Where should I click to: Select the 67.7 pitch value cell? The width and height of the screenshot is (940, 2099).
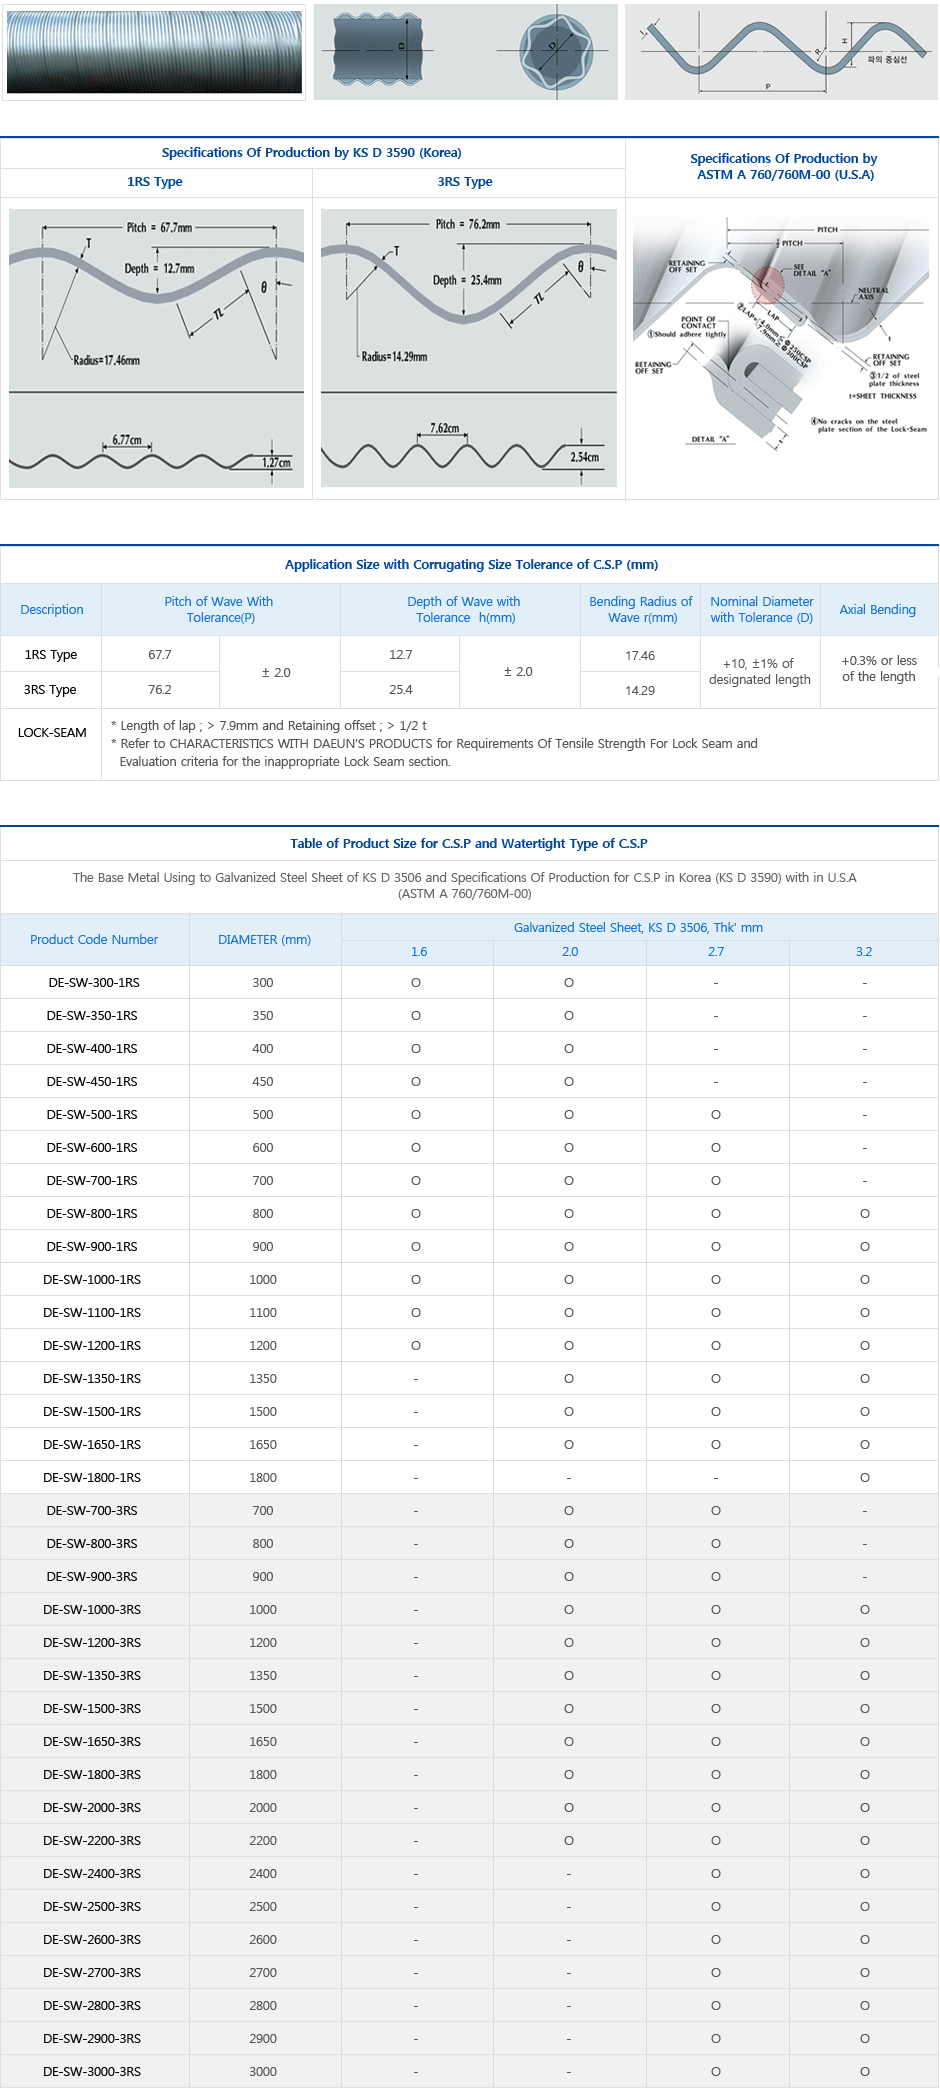coord(160,655)
